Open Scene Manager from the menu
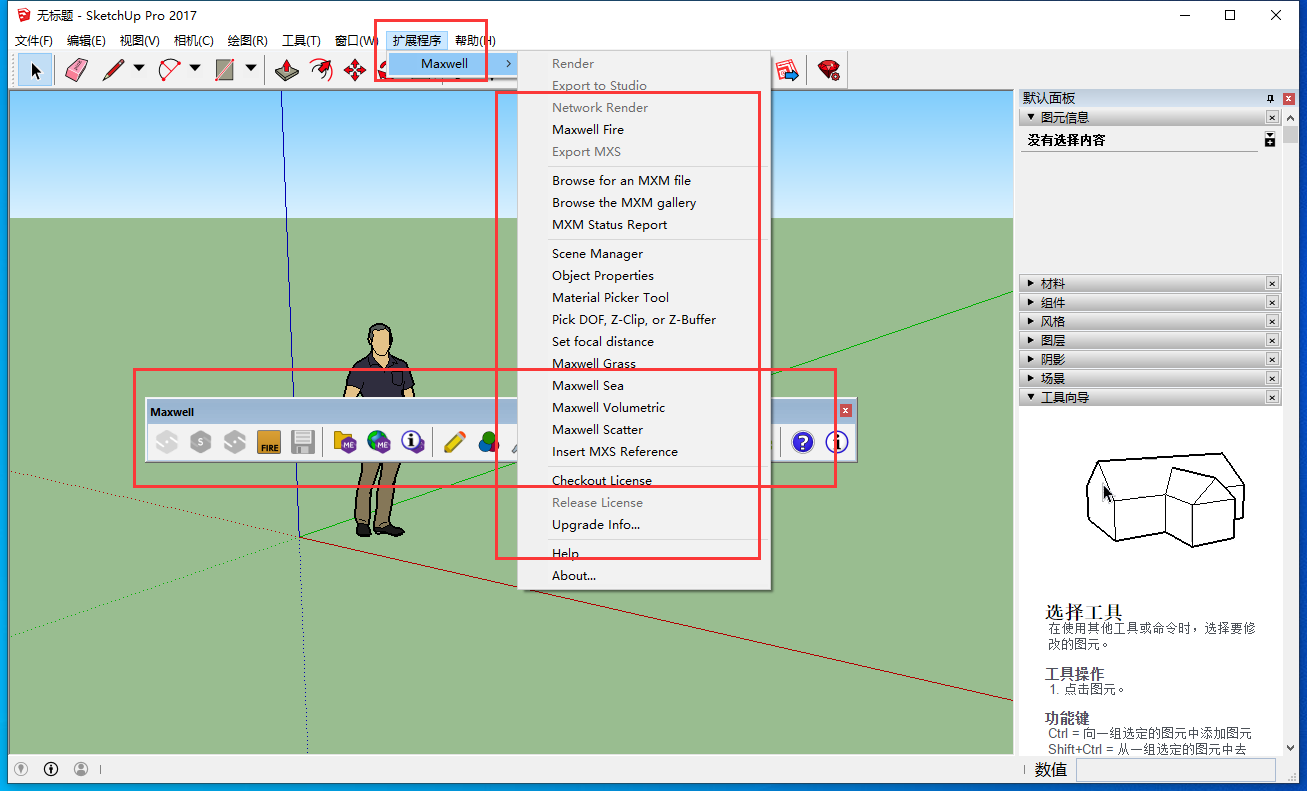1307x791 pixels. point(644,254)
